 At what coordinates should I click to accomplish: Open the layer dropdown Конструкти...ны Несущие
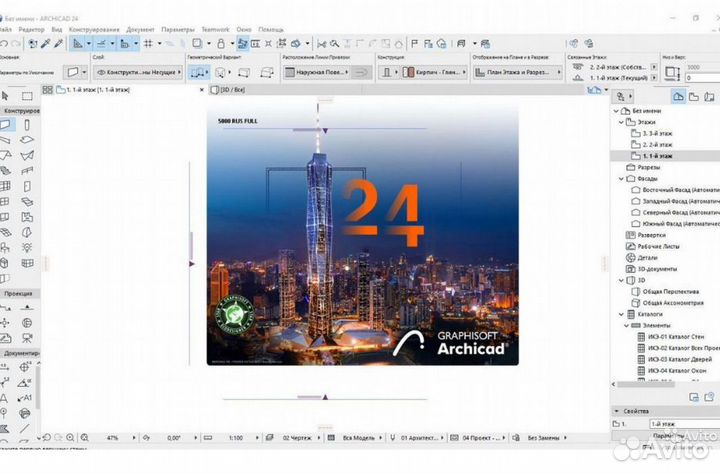[138, 72]
